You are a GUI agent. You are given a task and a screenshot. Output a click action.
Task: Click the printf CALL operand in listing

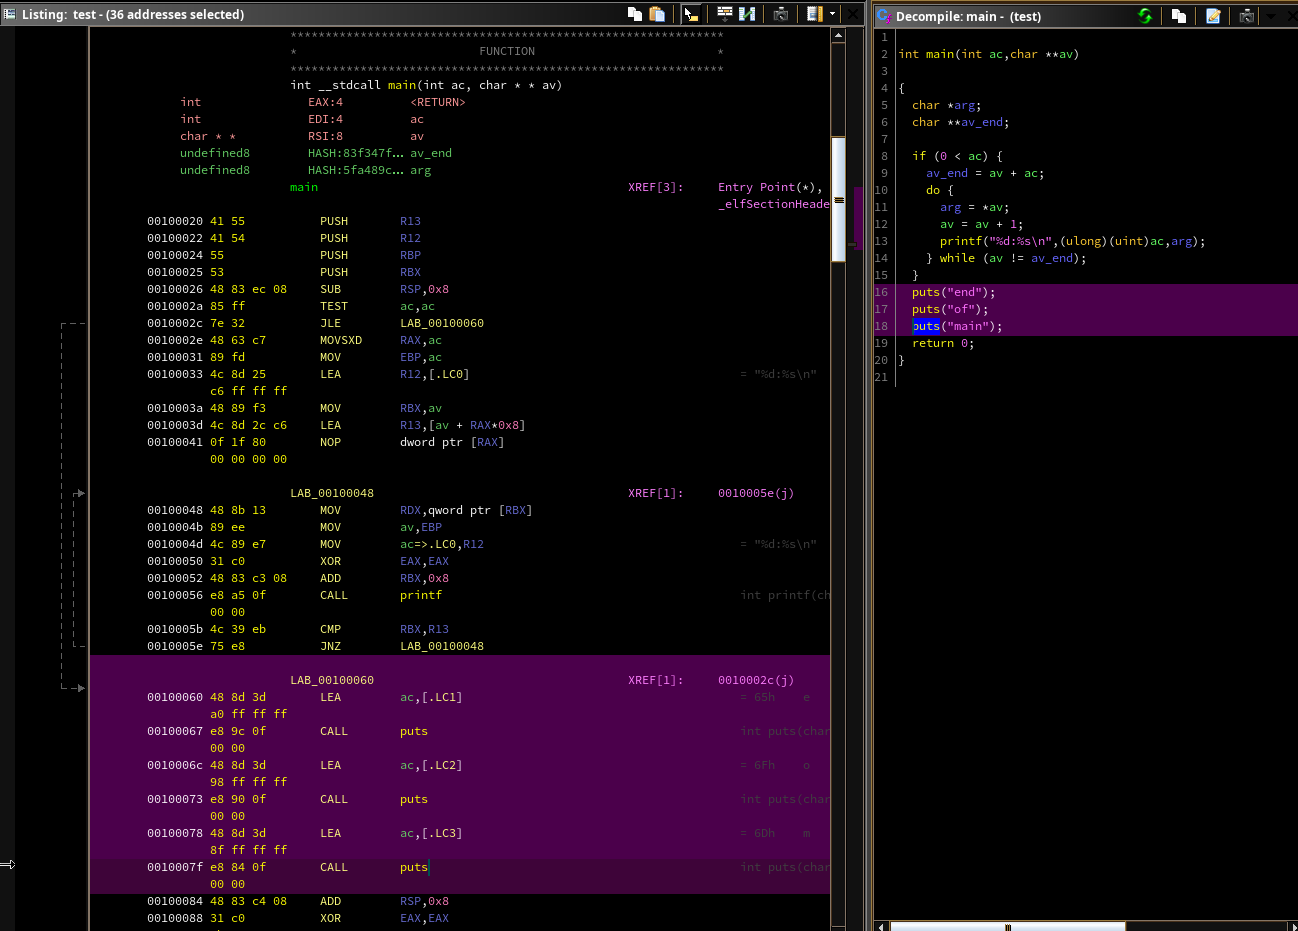pyautogui.click(x=420, y=595)
